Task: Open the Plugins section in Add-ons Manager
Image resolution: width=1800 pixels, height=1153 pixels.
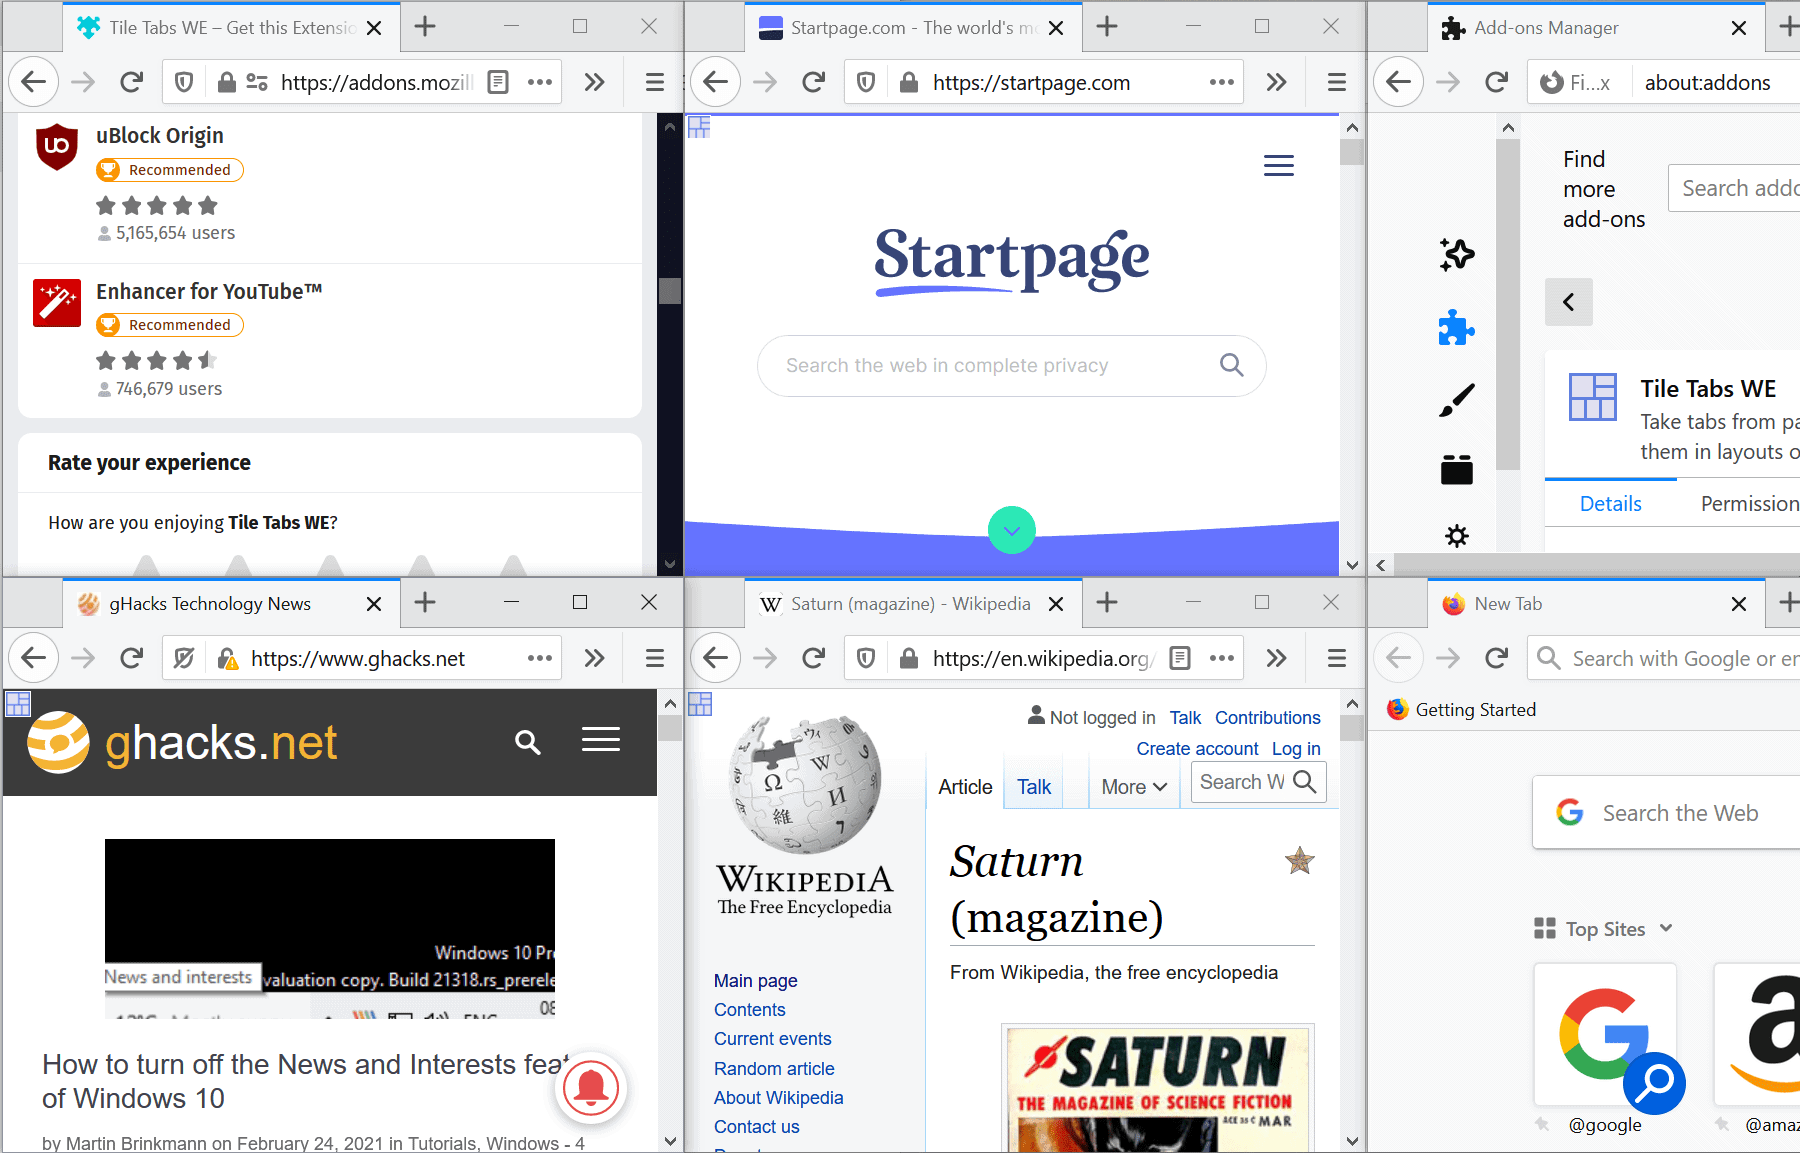Action: pyautogui.click(x=1457, y=469)
